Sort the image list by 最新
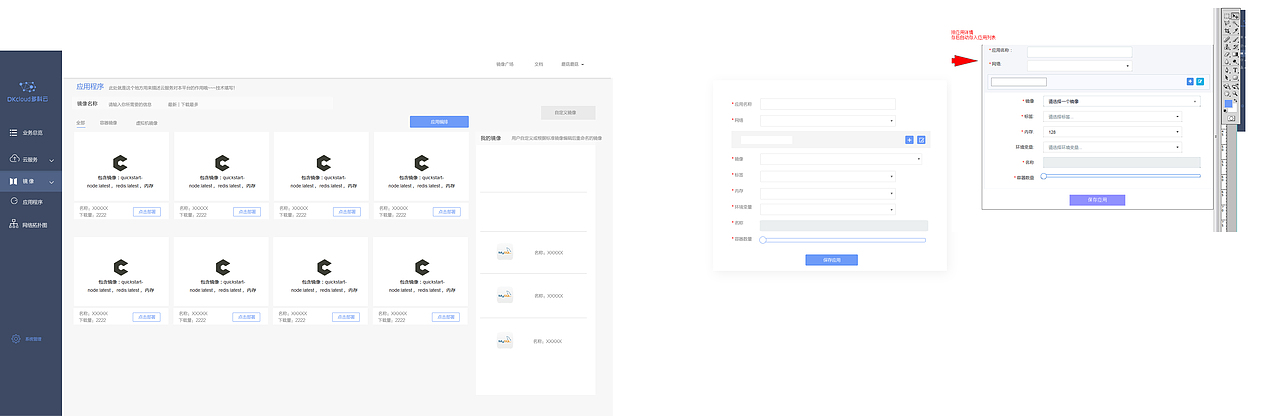The image size is (1280, 416). click(172, 104)
